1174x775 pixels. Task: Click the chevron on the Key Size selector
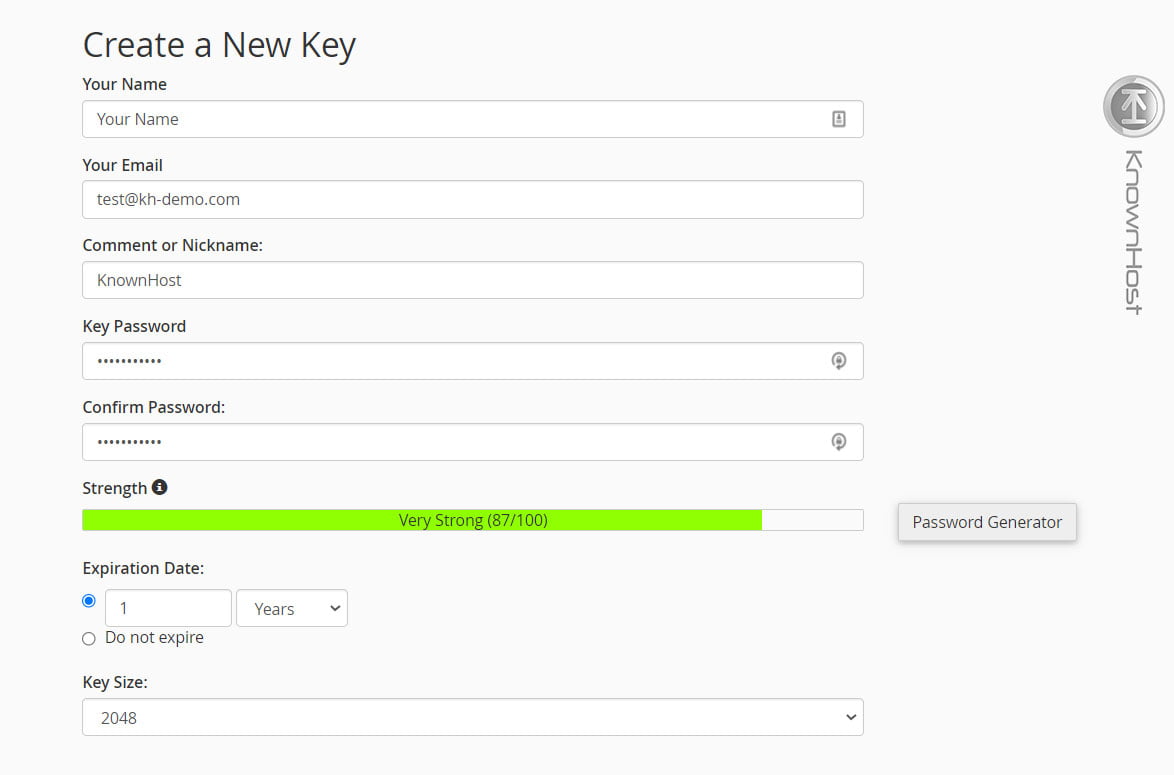click(x=851, y=717)
